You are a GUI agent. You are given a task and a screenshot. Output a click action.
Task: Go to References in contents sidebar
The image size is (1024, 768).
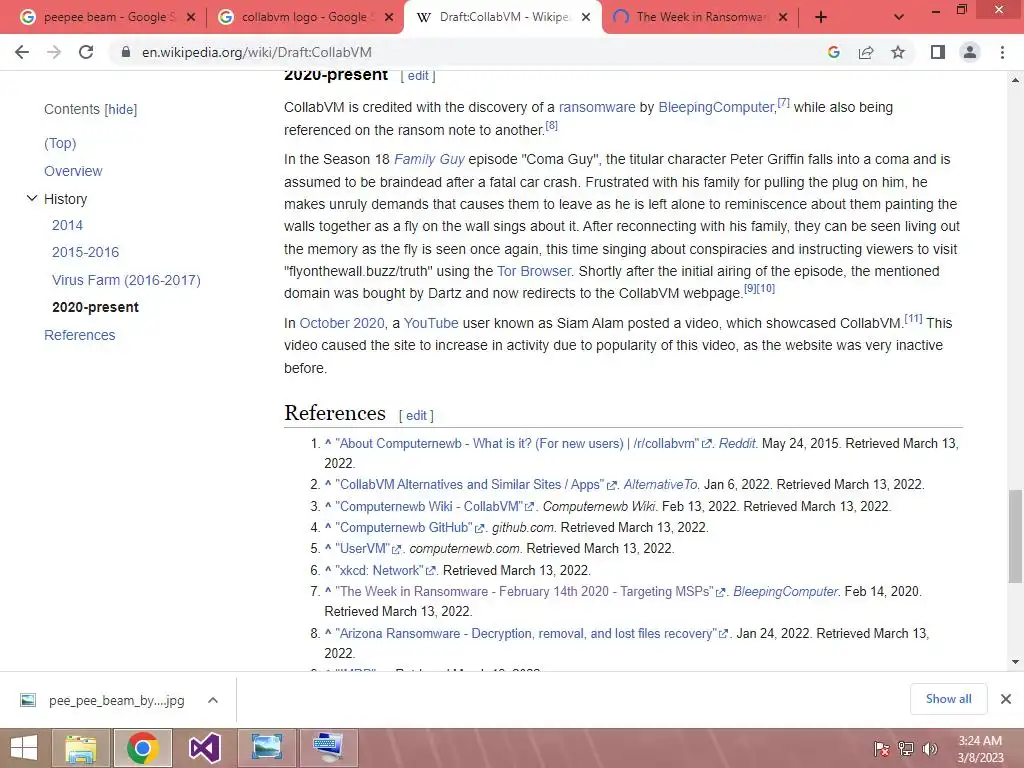coord(80,335)
